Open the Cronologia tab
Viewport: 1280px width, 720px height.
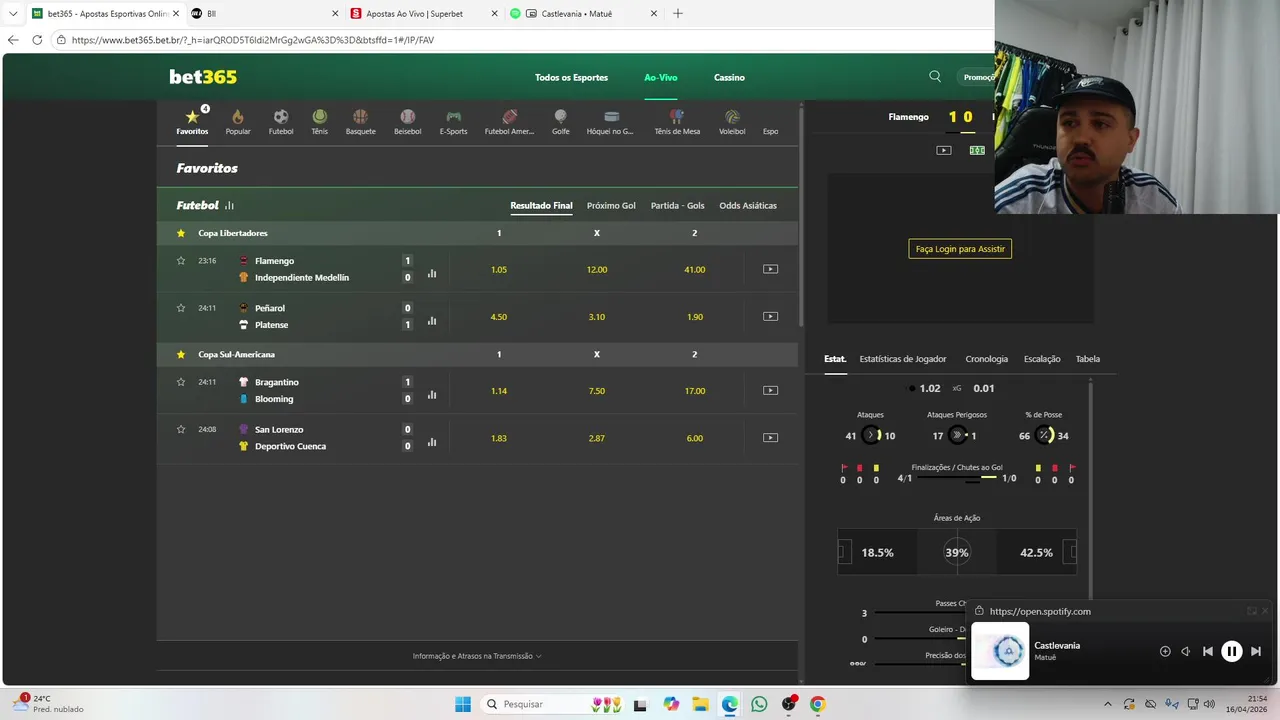(x=986, y=359)
